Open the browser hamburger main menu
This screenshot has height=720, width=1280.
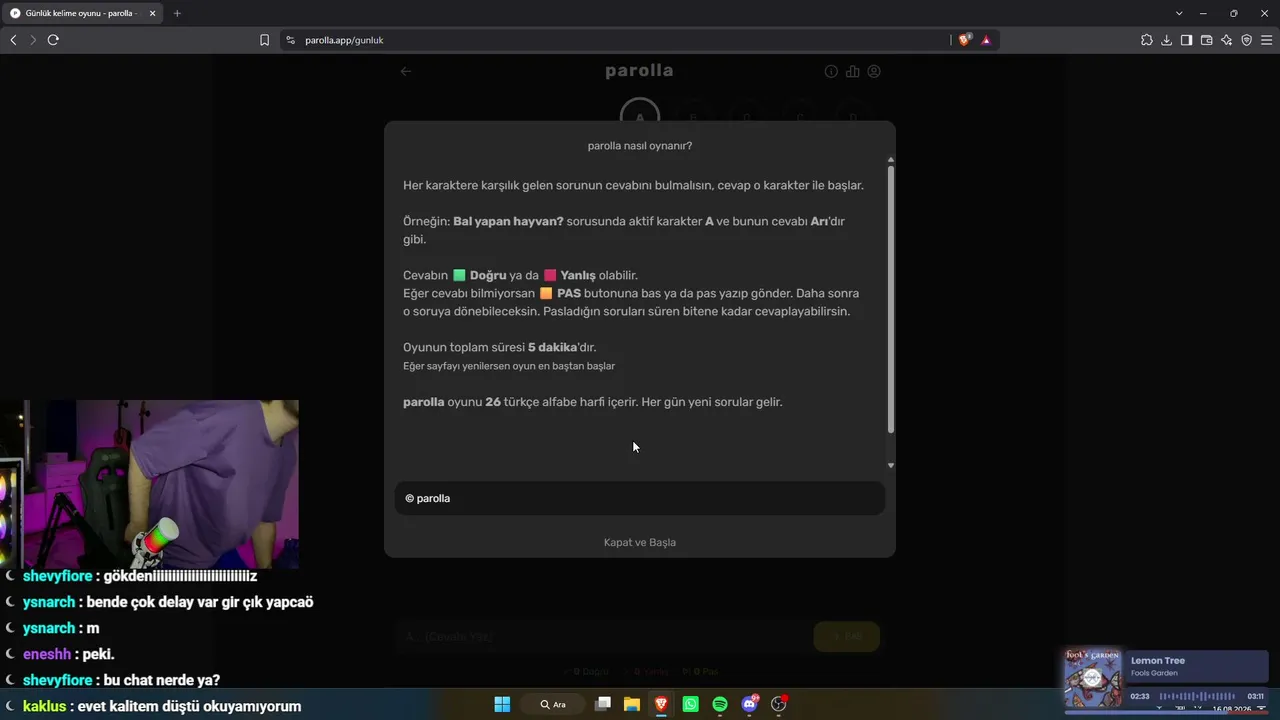[1267, 40]
